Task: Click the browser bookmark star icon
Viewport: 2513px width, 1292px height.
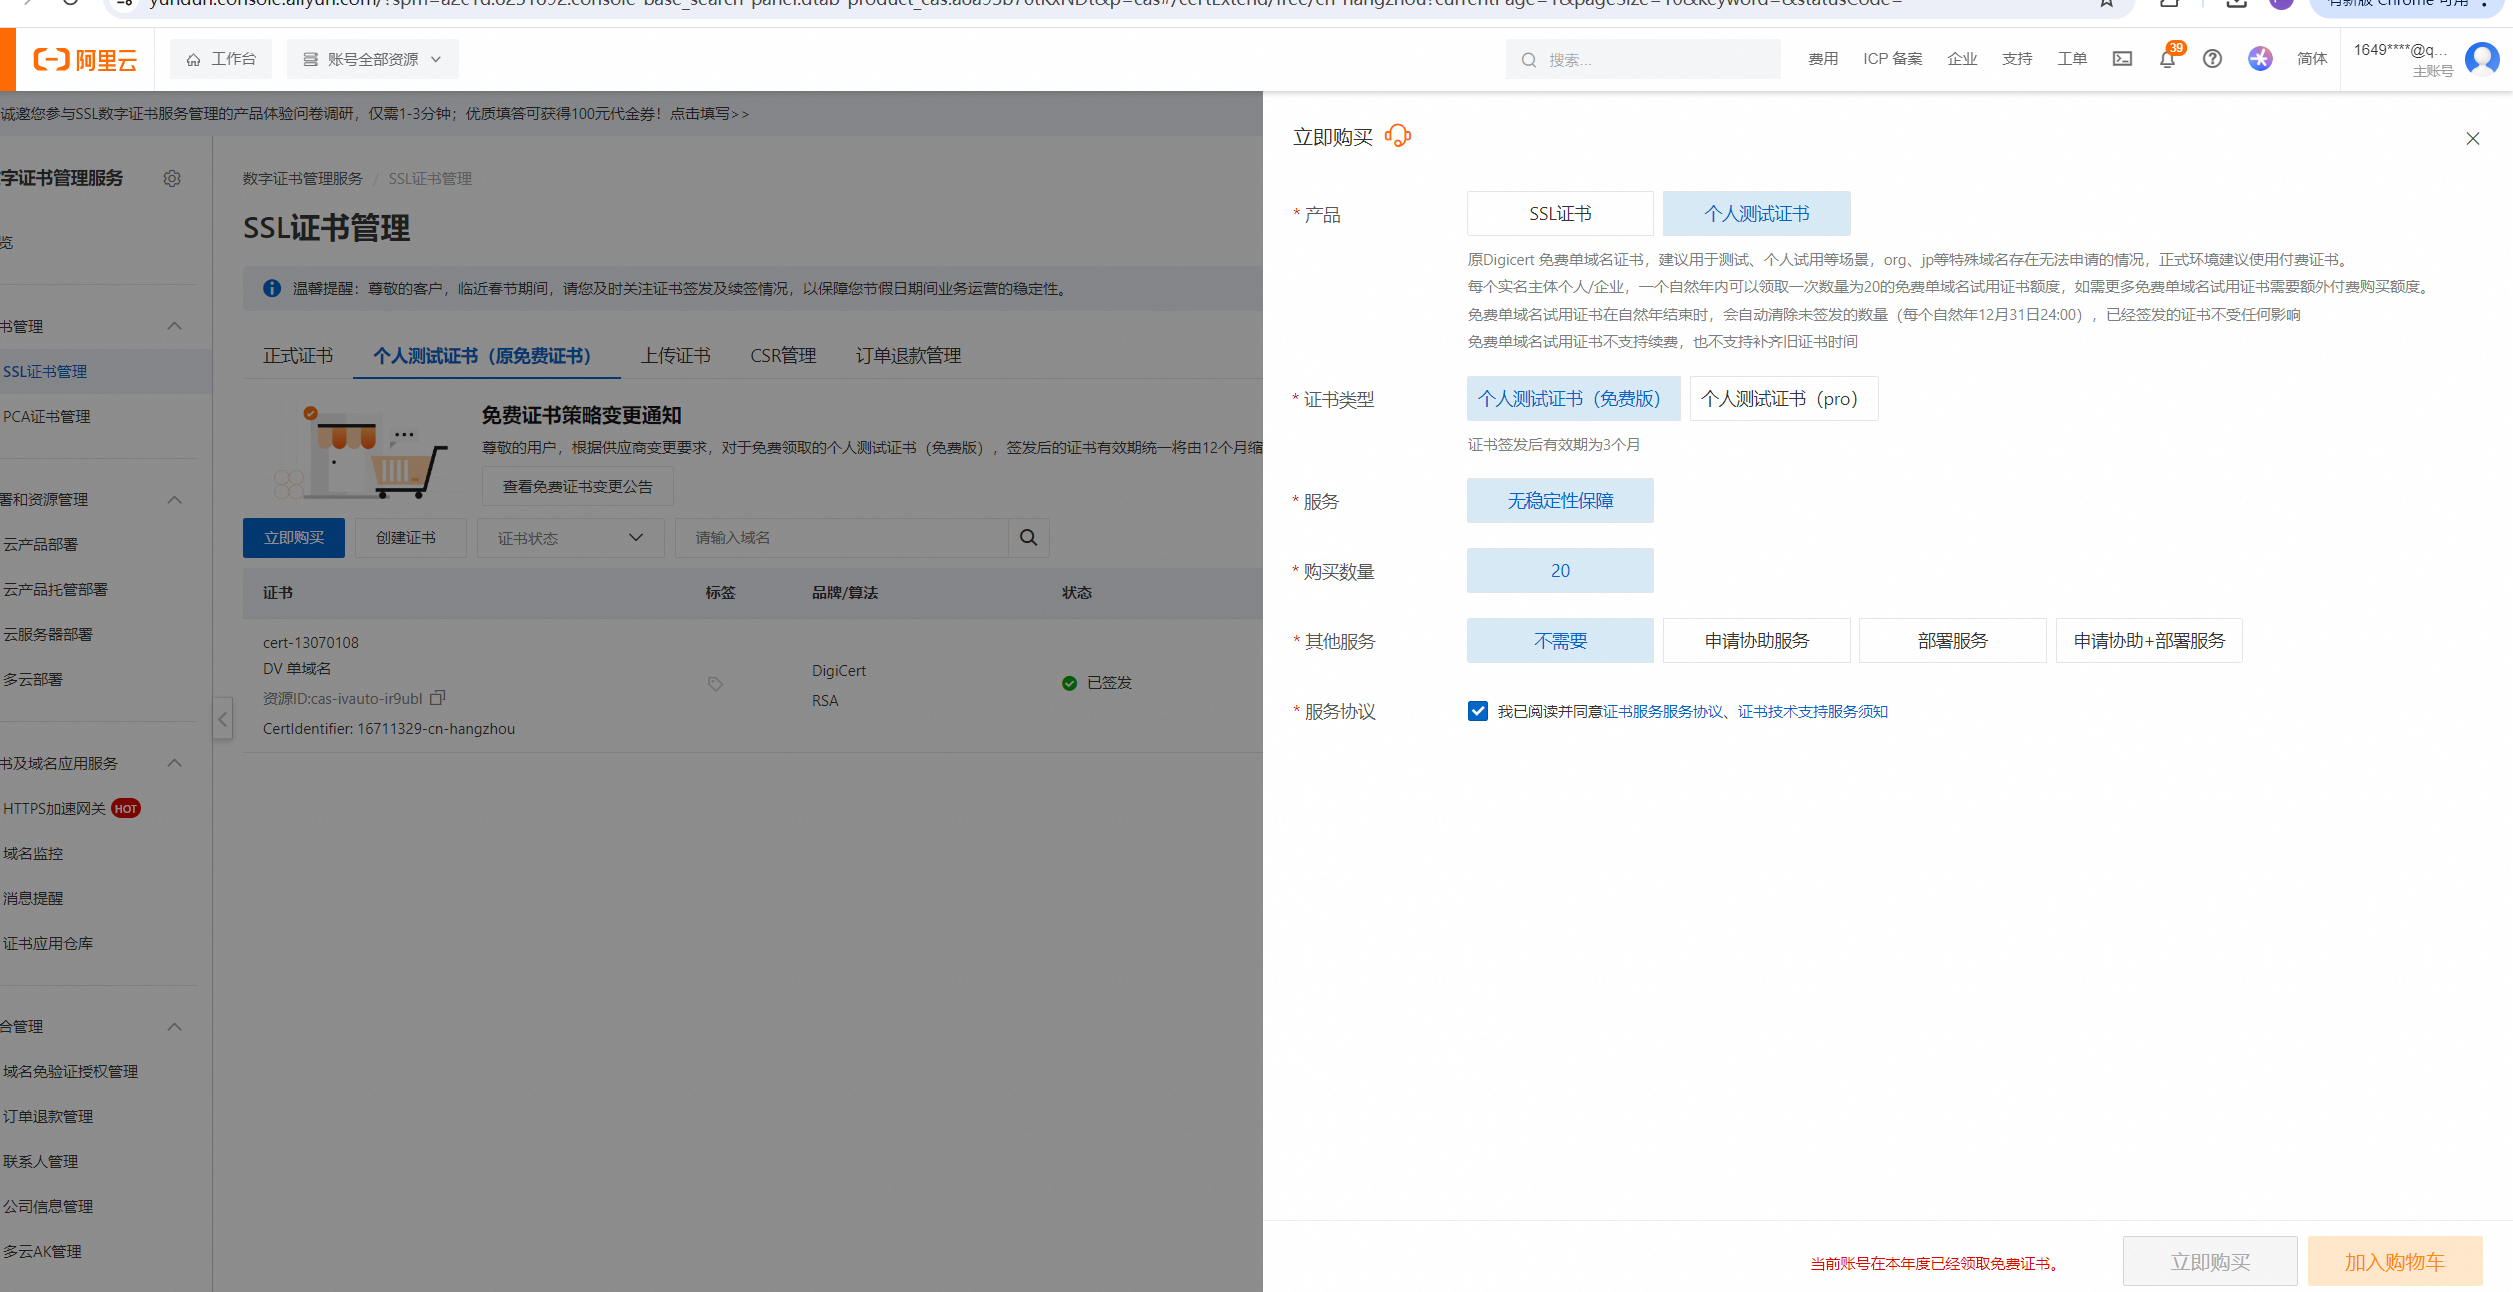Action: (x=2106, y=3)
